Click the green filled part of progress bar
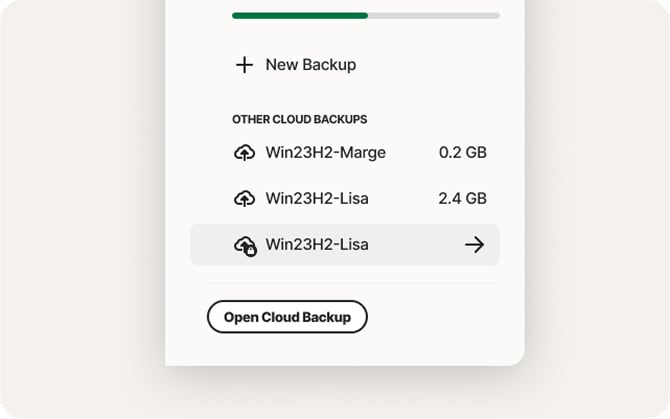 (x=300, y=16)
